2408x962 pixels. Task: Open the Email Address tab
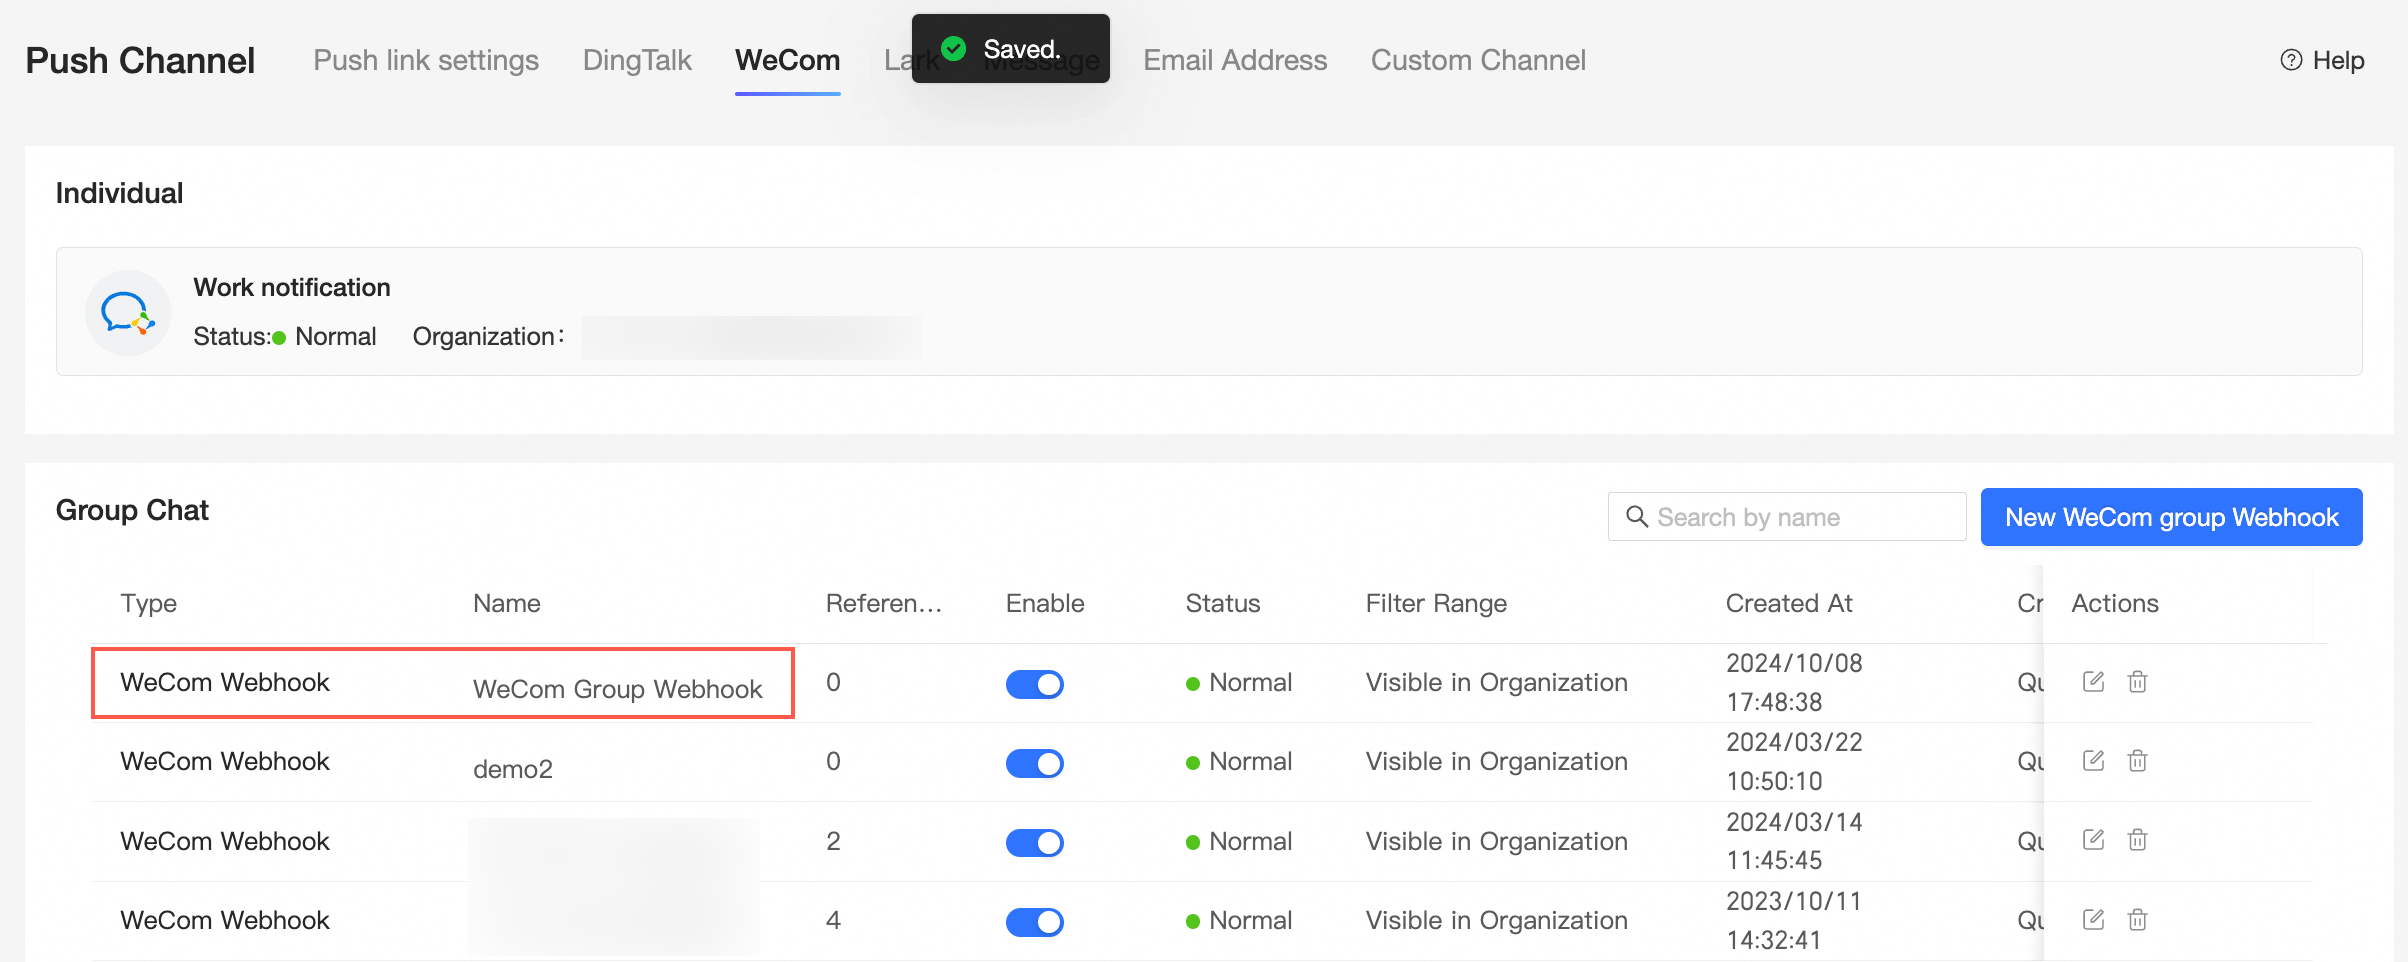pyautogui.click(x=1235, y=60)
